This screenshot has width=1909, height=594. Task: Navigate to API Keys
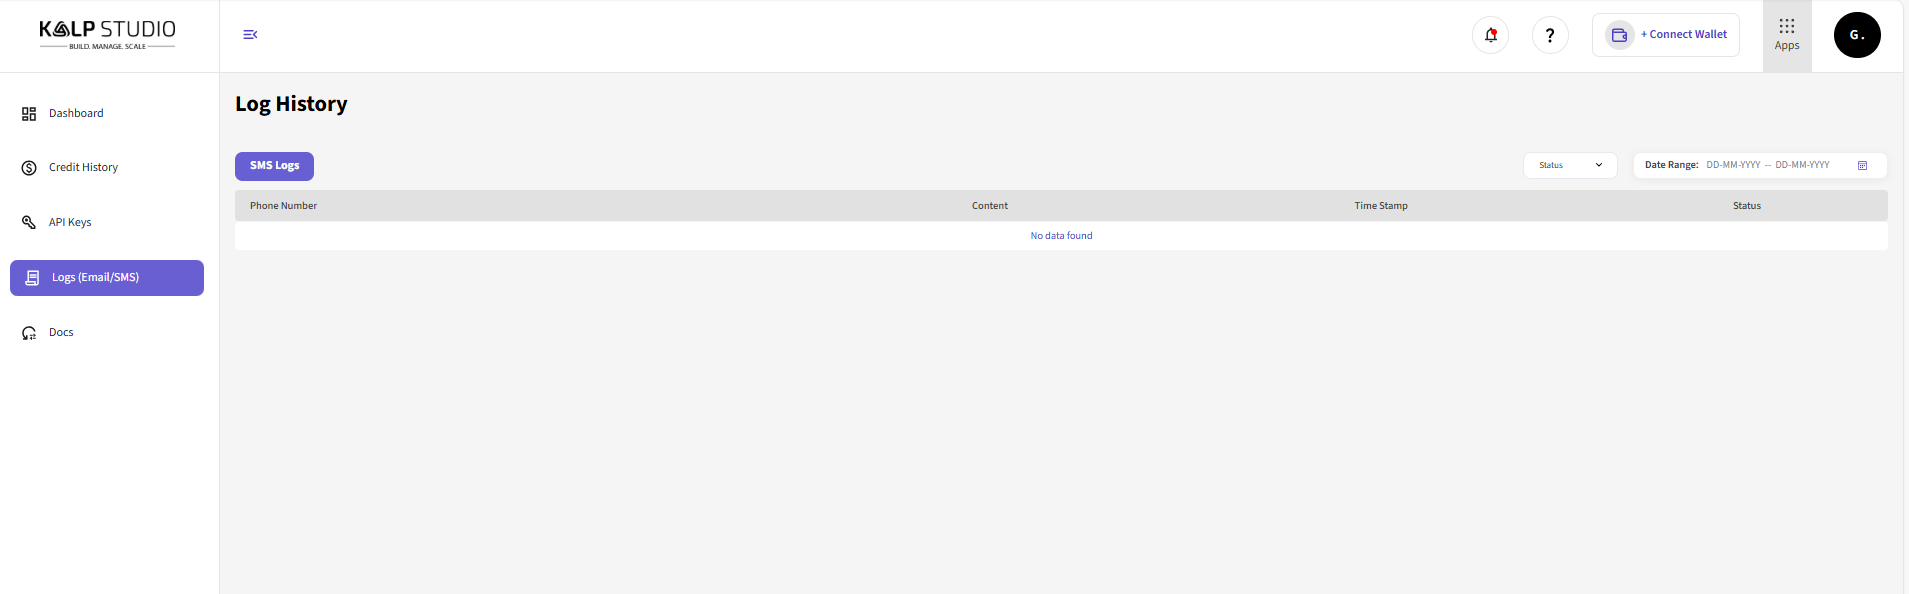pyautogui.click(x=70, y=223)
